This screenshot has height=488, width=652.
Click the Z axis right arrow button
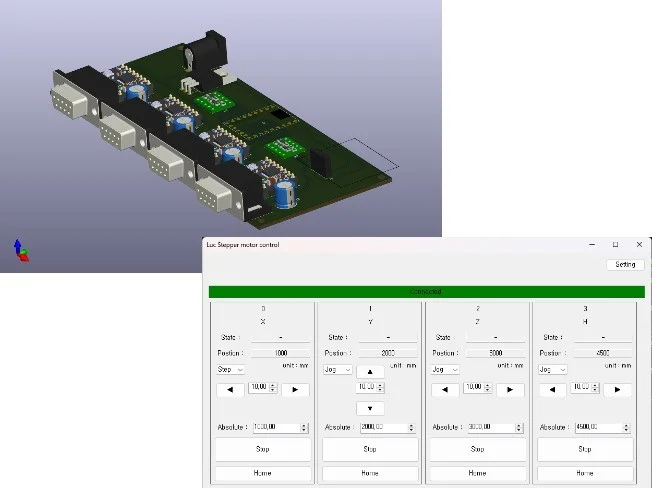tap(510, 389)
